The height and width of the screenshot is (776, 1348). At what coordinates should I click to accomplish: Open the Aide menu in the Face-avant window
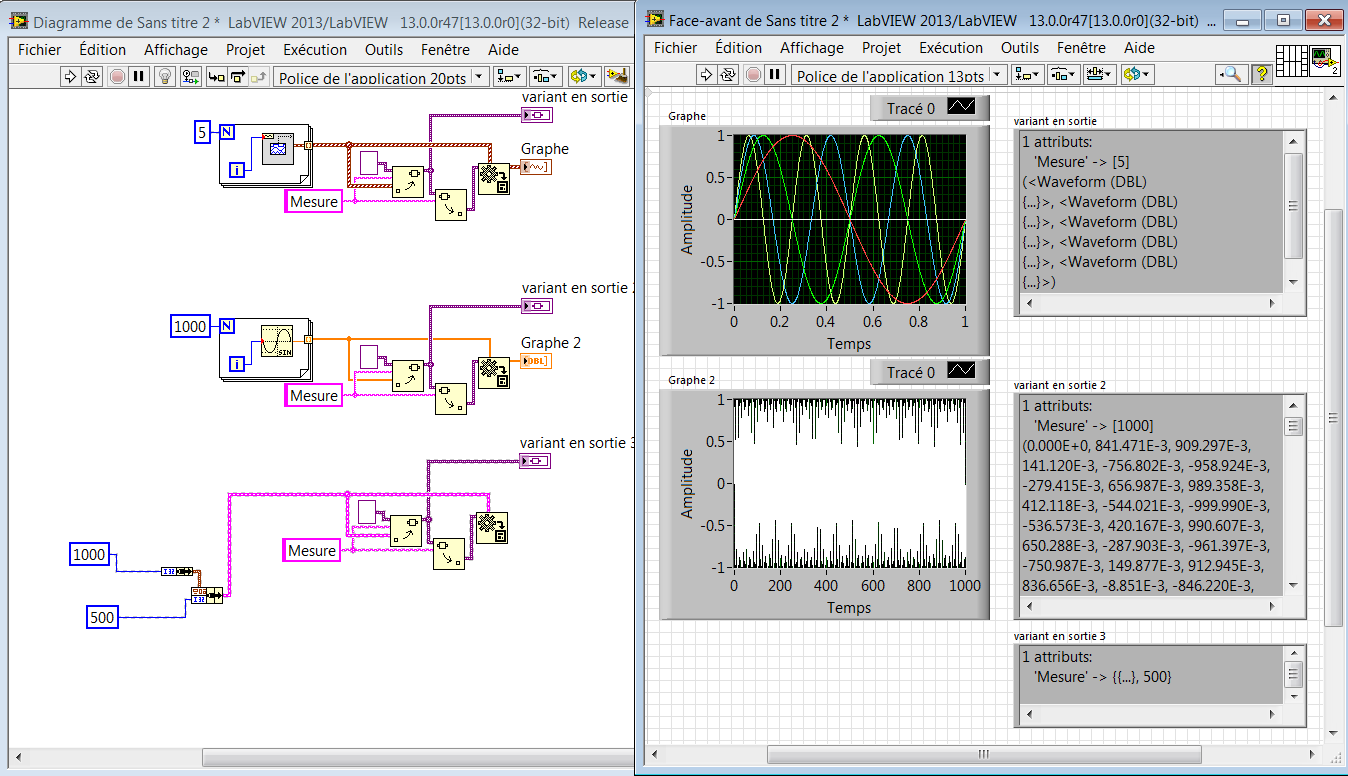(x=1139, y=47)
